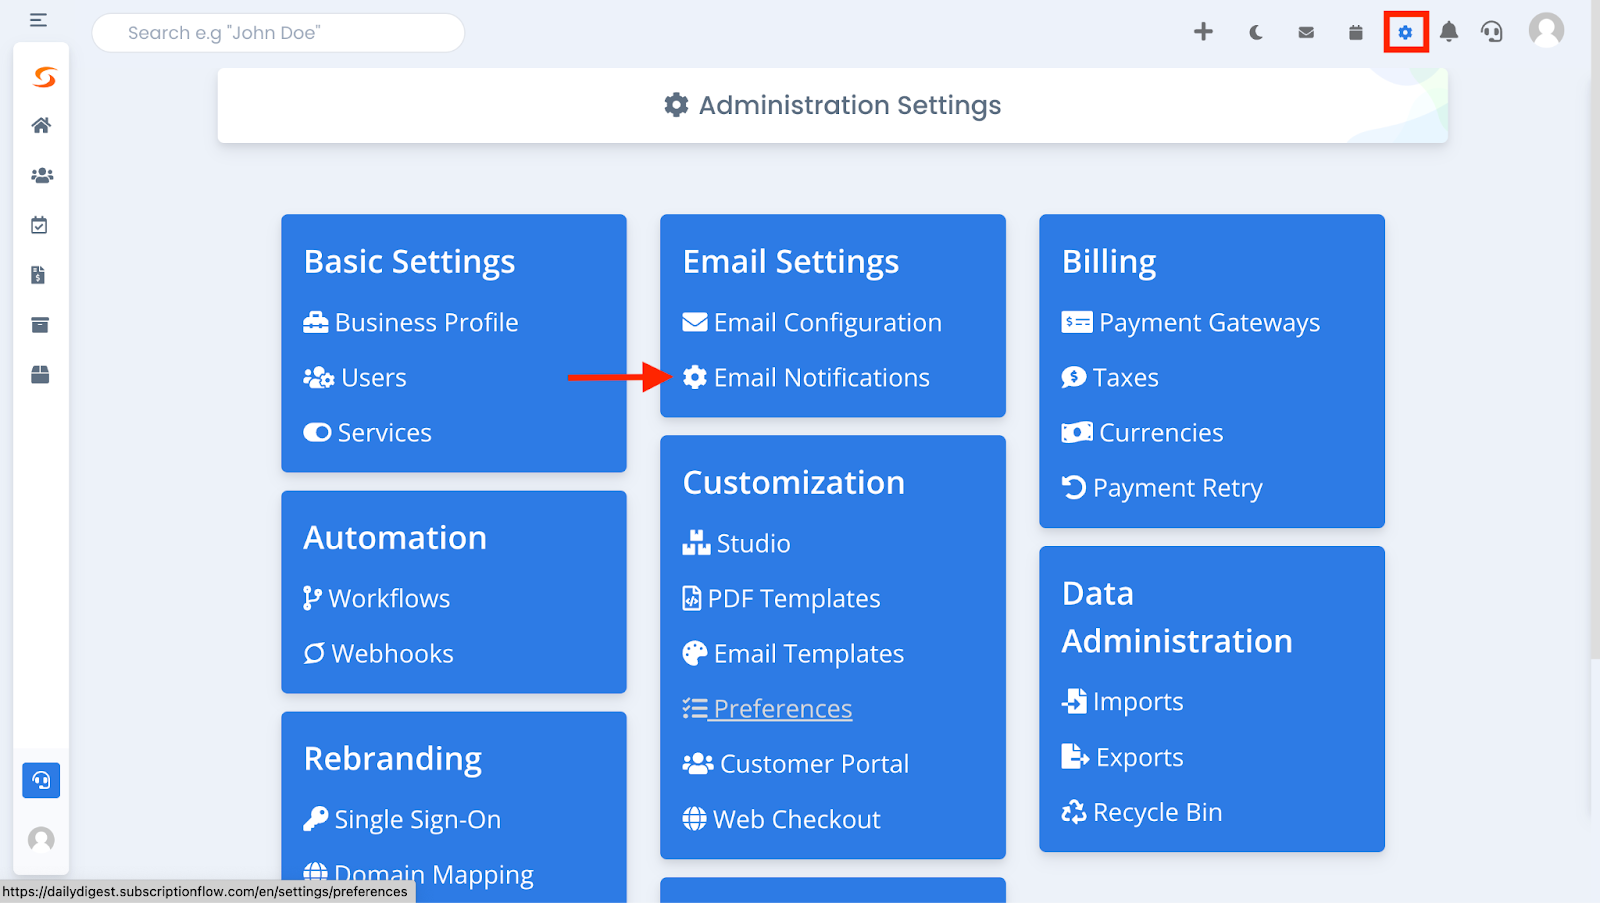This screenshot has width=1600, height=903.
Task: Open Webhooks under Automation
Action: tap(379, 653)
